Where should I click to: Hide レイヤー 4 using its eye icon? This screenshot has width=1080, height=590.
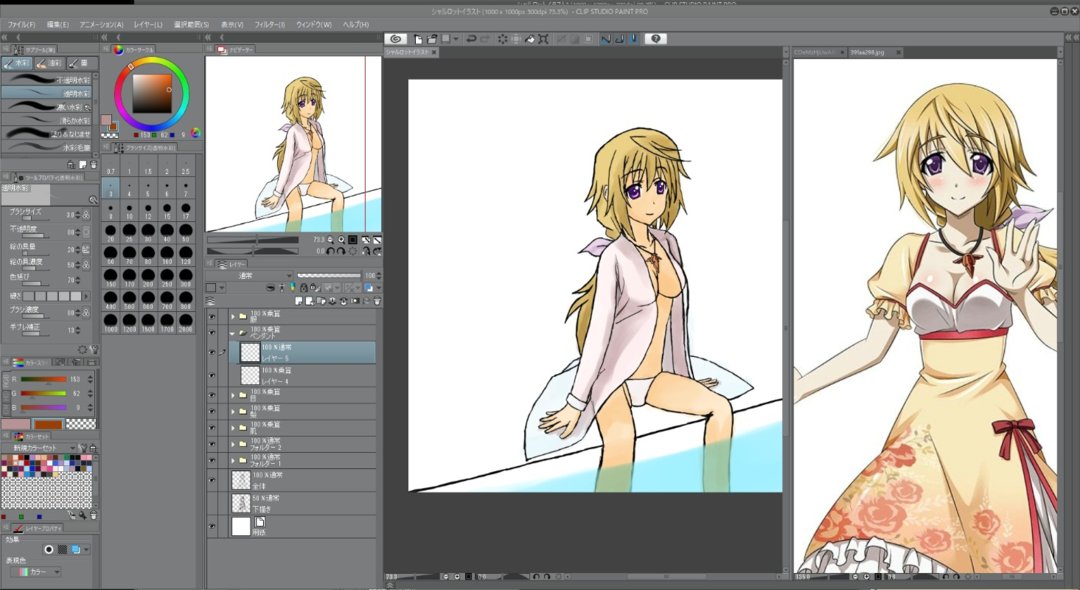212,375
